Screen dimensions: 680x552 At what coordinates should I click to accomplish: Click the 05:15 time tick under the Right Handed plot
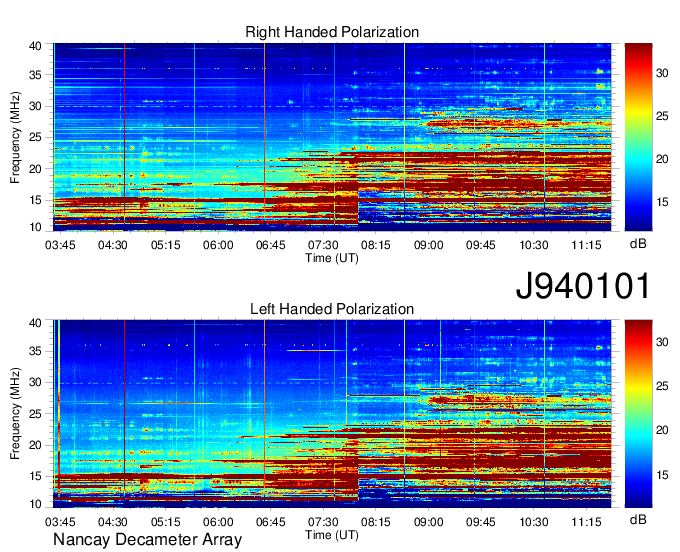[165, 245]
